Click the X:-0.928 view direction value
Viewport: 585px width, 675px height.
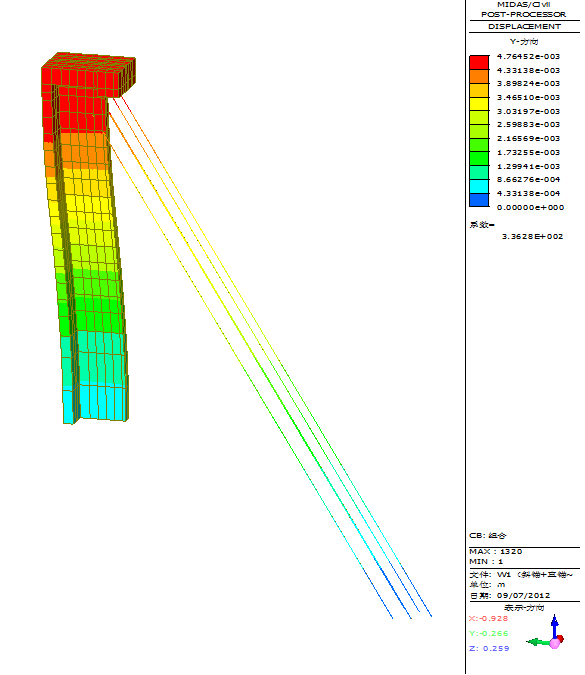488,619
